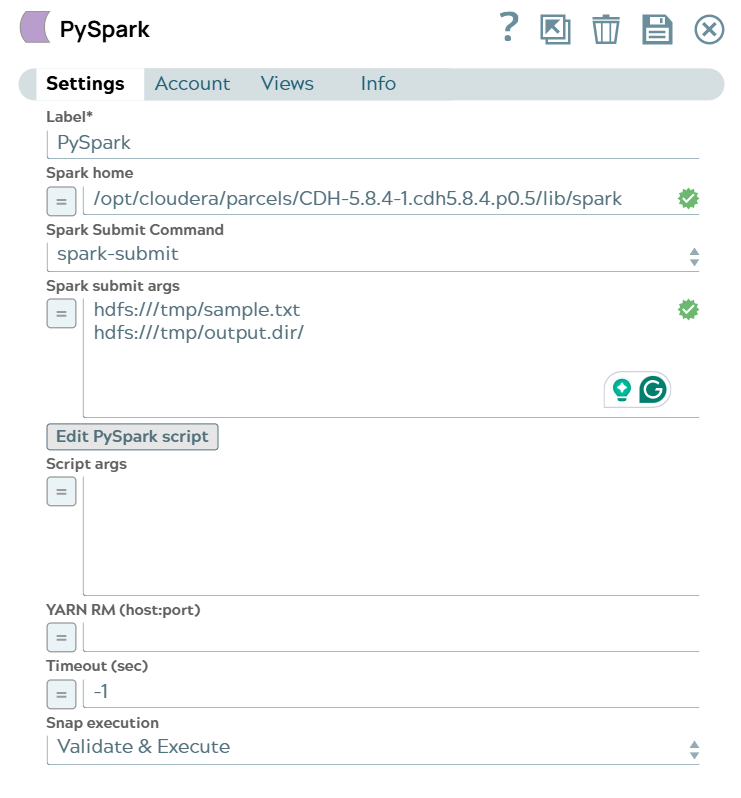Viewport: 741px width, 798px height.
Task: Click the pop-out window icon
Action: point(555,29)
